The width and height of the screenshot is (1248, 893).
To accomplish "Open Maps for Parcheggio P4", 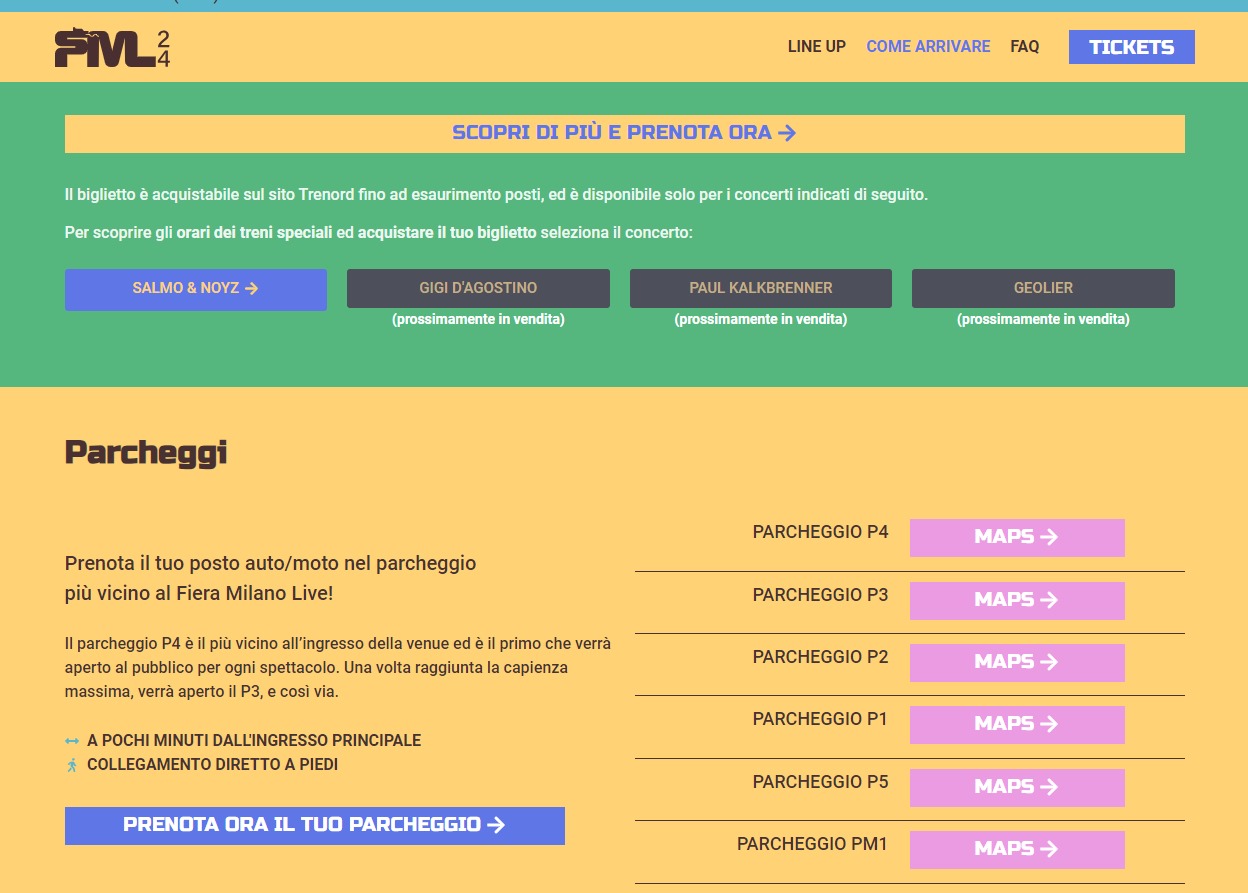I will point(1016,537).
